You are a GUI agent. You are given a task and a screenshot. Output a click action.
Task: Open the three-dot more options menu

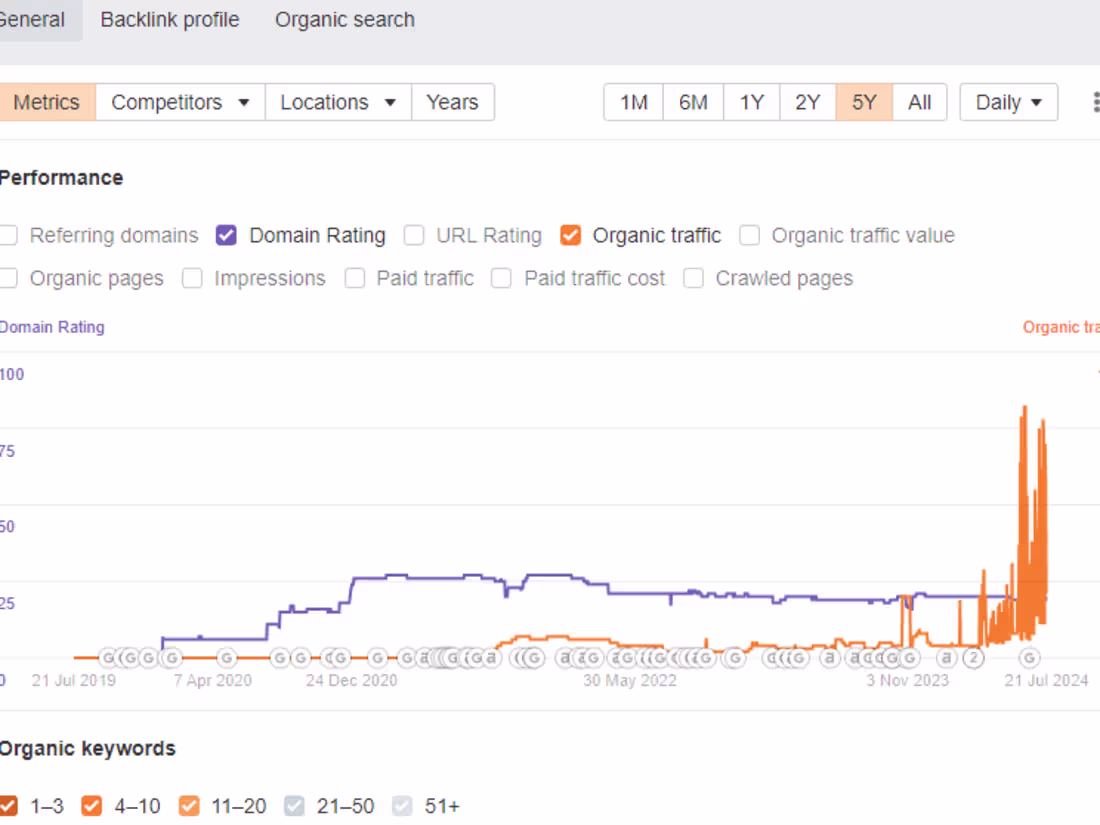(x=1095, y=102)
